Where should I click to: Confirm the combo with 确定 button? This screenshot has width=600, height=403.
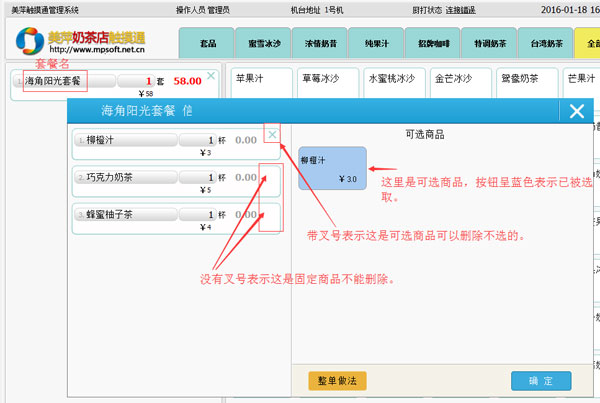tap(541, 381)
